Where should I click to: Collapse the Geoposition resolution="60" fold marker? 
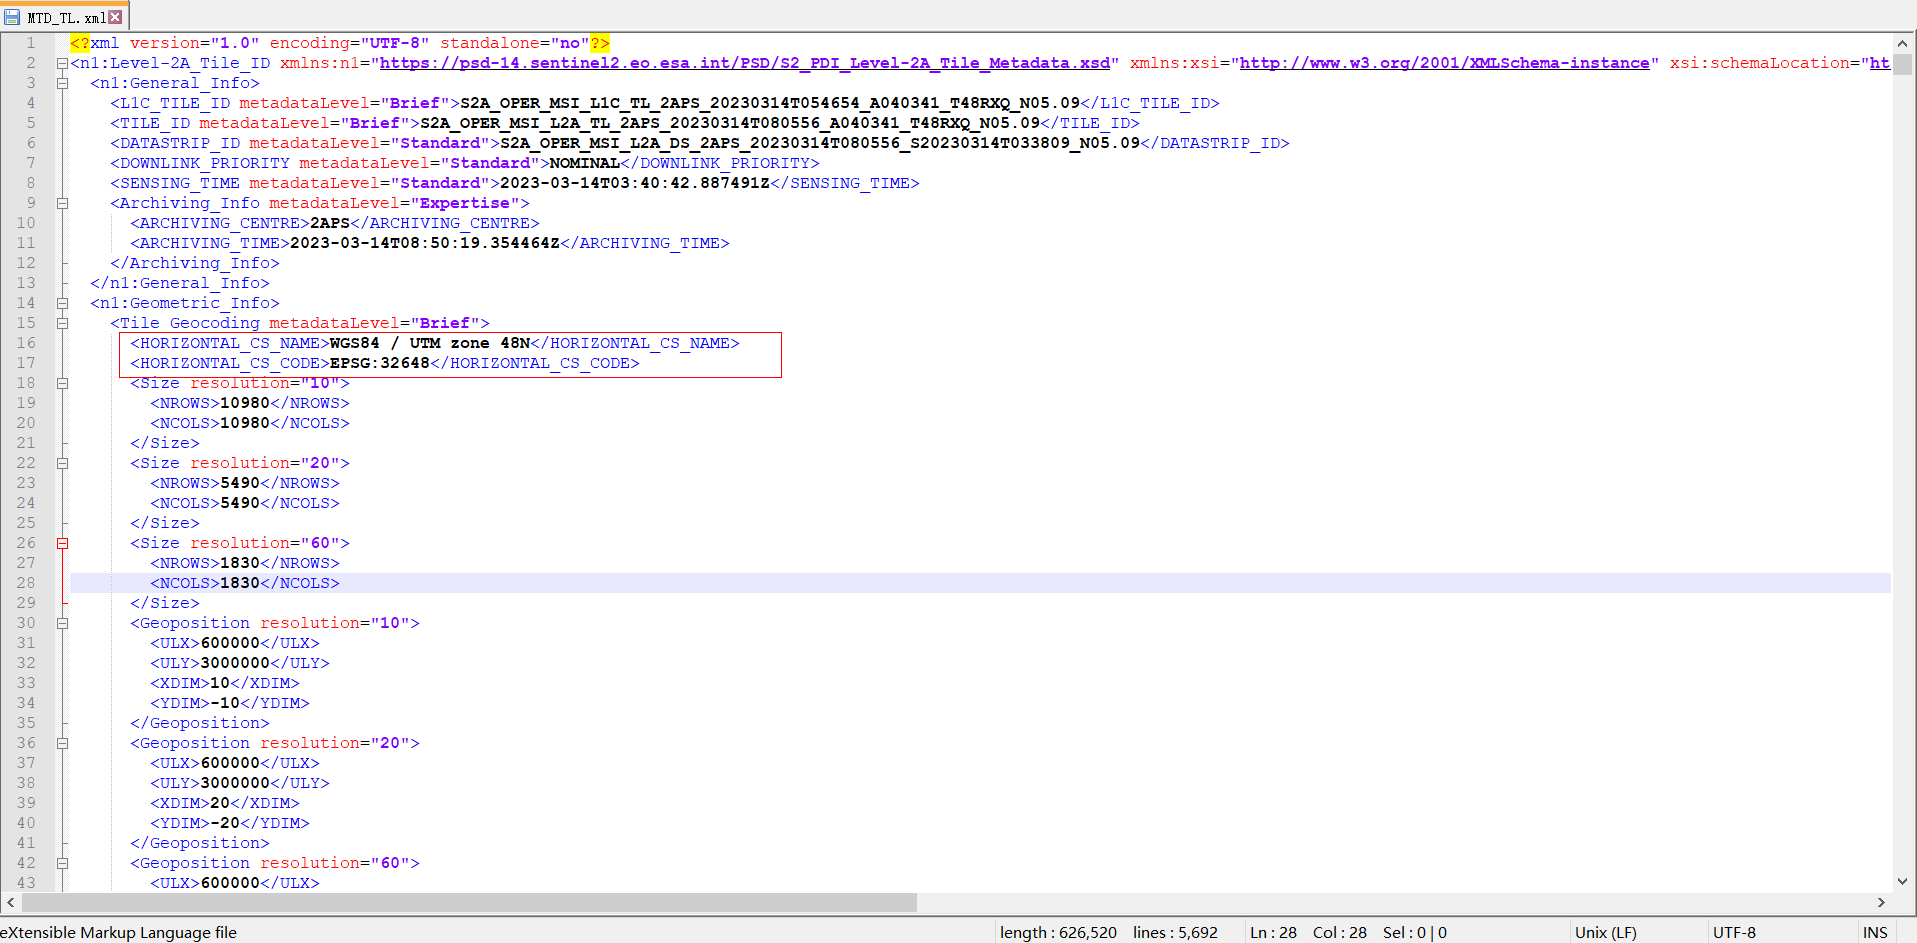[x=62, y=863]
